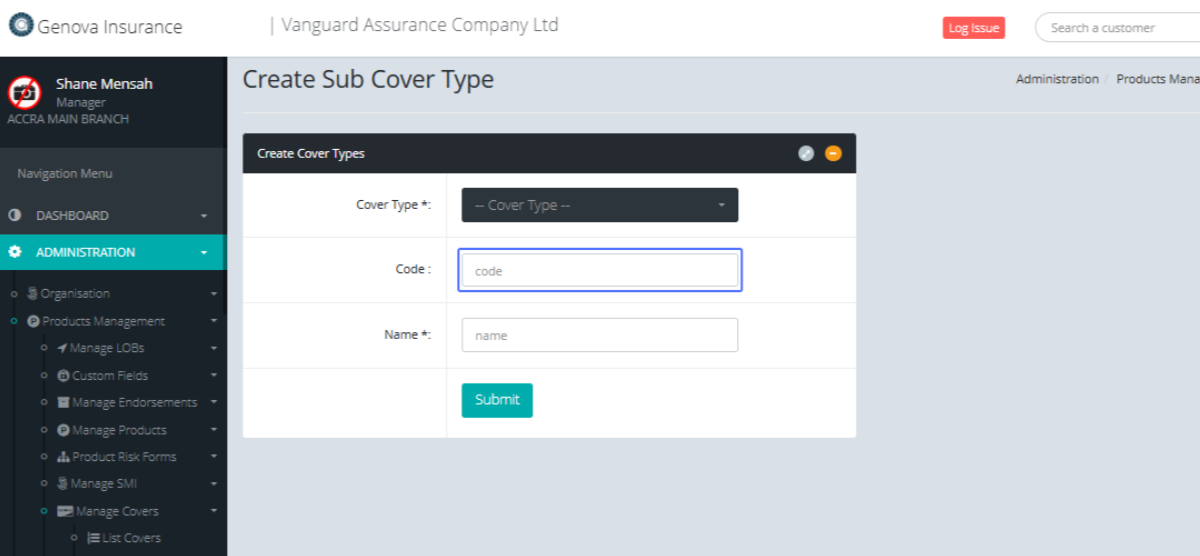
Task: Focus the Name input field
Action: (x=599, y=335)
